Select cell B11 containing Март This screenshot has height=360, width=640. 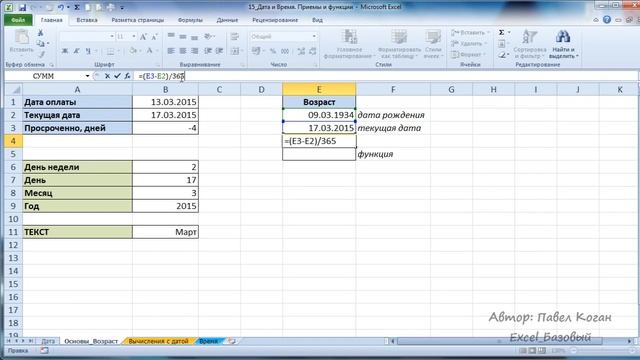[x=165, y=232]
